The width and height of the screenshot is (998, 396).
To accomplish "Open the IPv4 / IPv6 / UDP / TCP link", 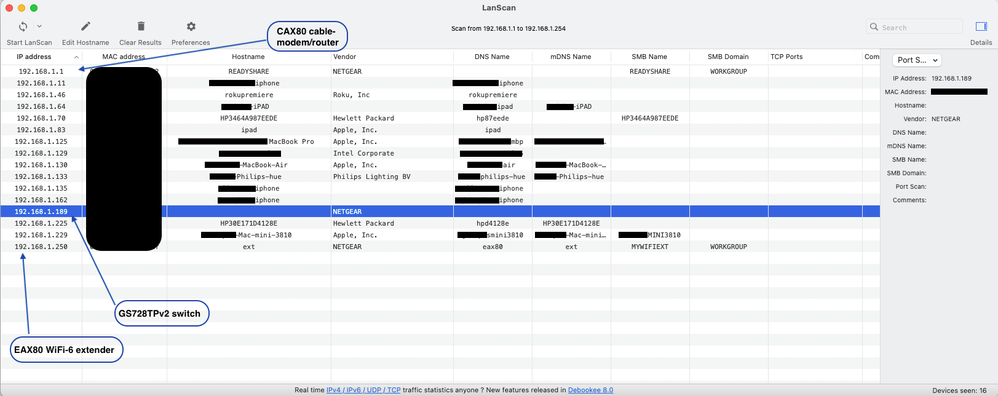I will tap(363, 390).
